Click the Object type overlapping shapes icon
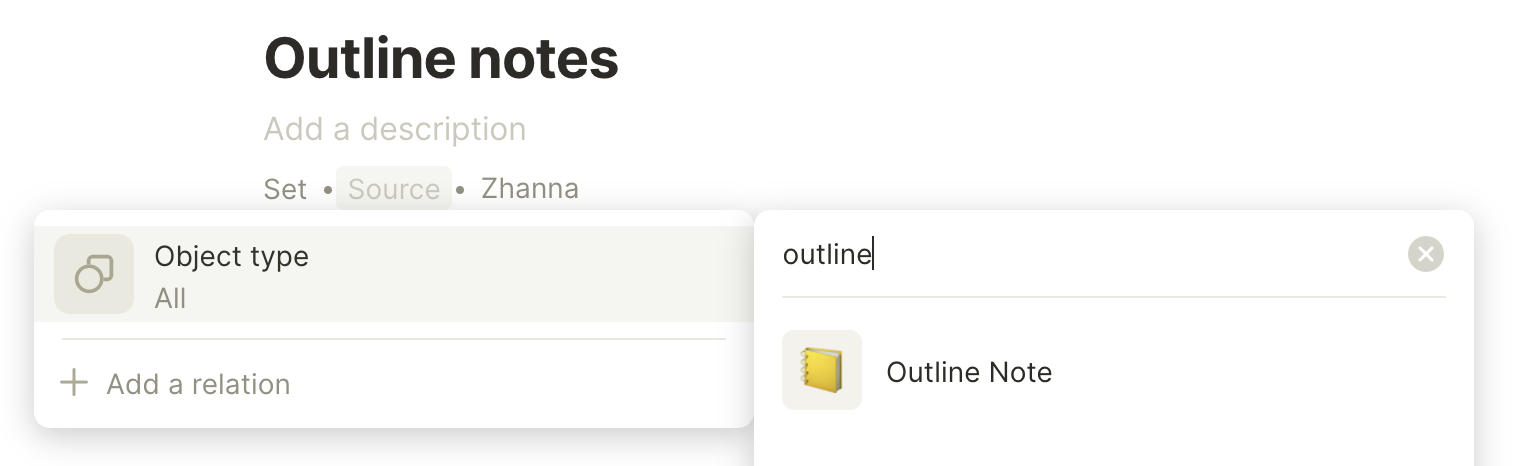 pyautogui.click(x=94, y=274)
